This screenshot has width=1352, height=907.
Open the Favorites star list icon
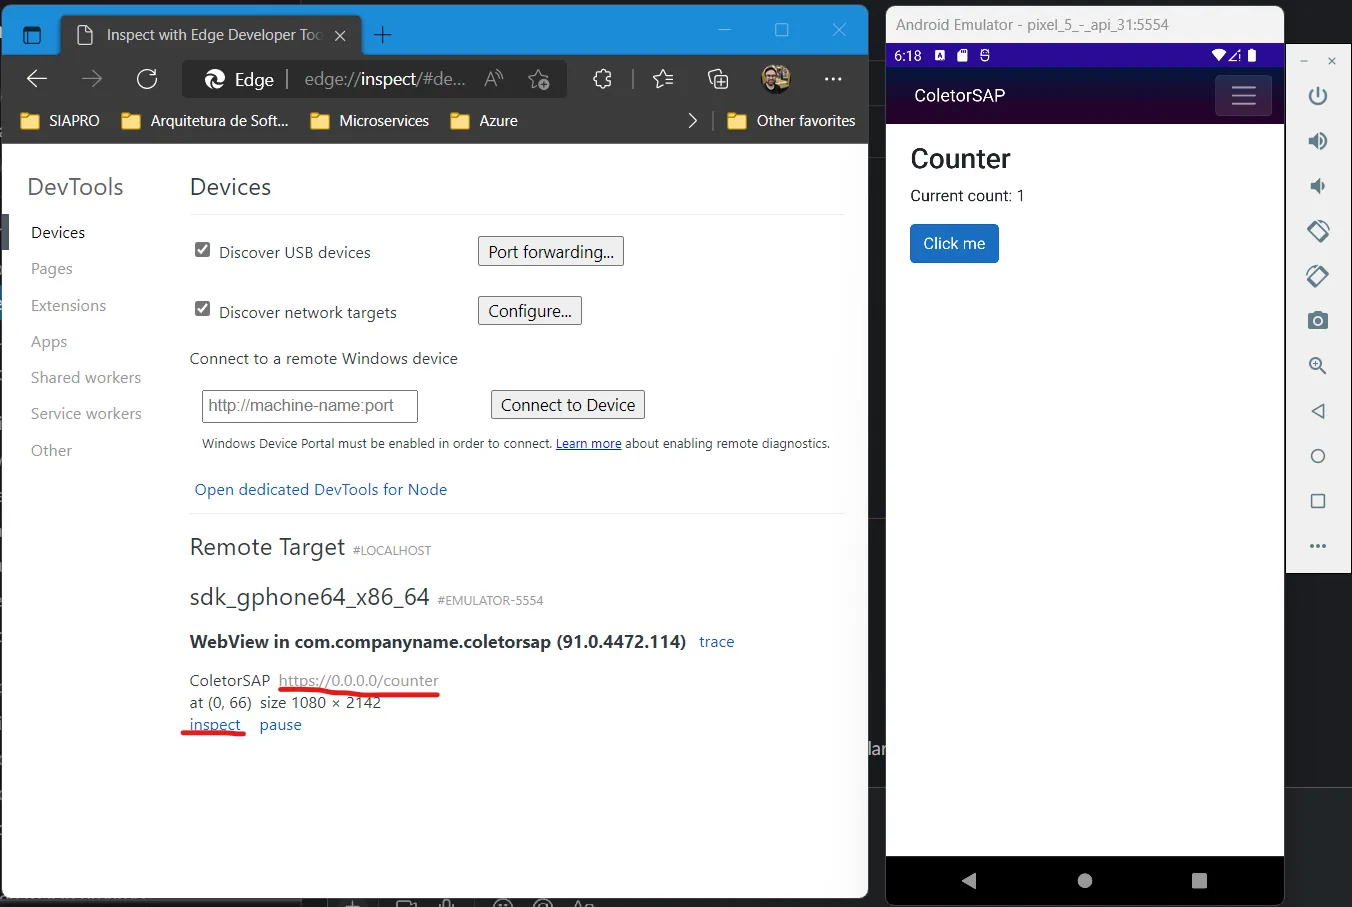[x=663, y=79]
